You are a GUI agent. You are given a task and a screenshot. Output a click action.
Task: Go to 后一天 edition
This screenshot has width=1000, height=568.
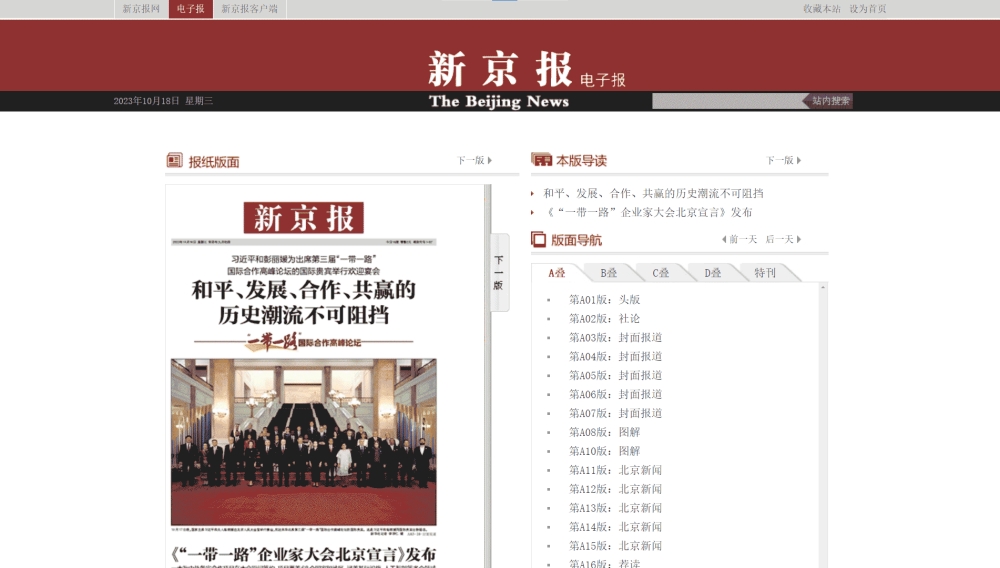[783, 240]
